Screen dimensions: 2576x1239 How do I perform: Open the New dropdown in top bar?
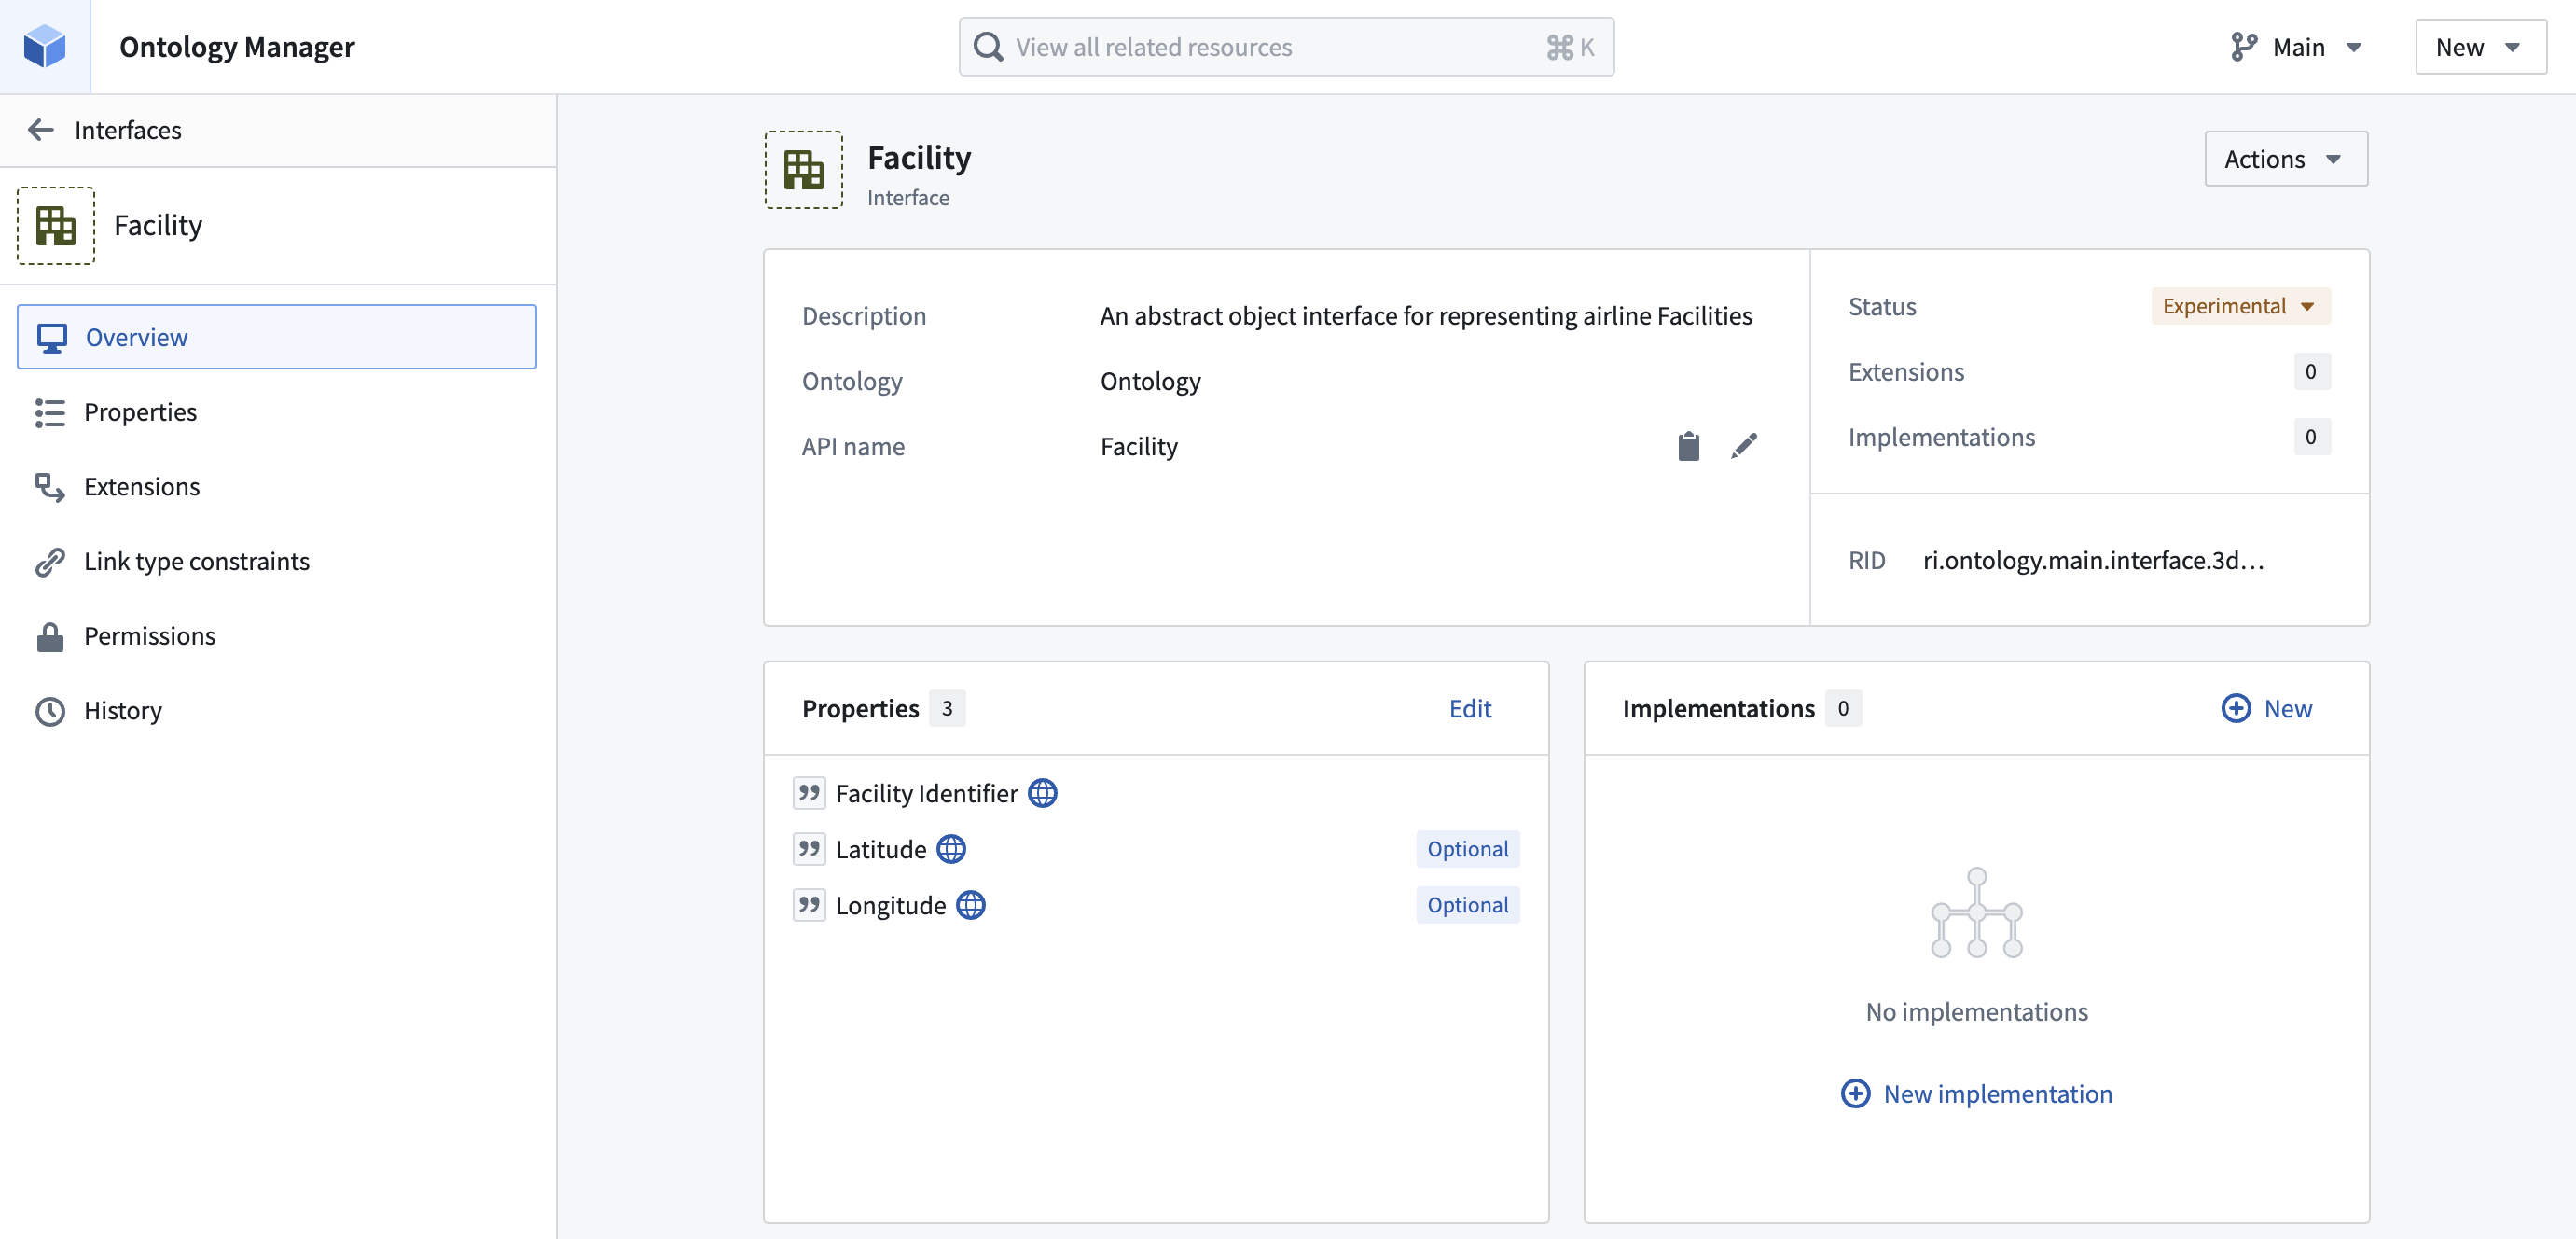point(2480,47)
